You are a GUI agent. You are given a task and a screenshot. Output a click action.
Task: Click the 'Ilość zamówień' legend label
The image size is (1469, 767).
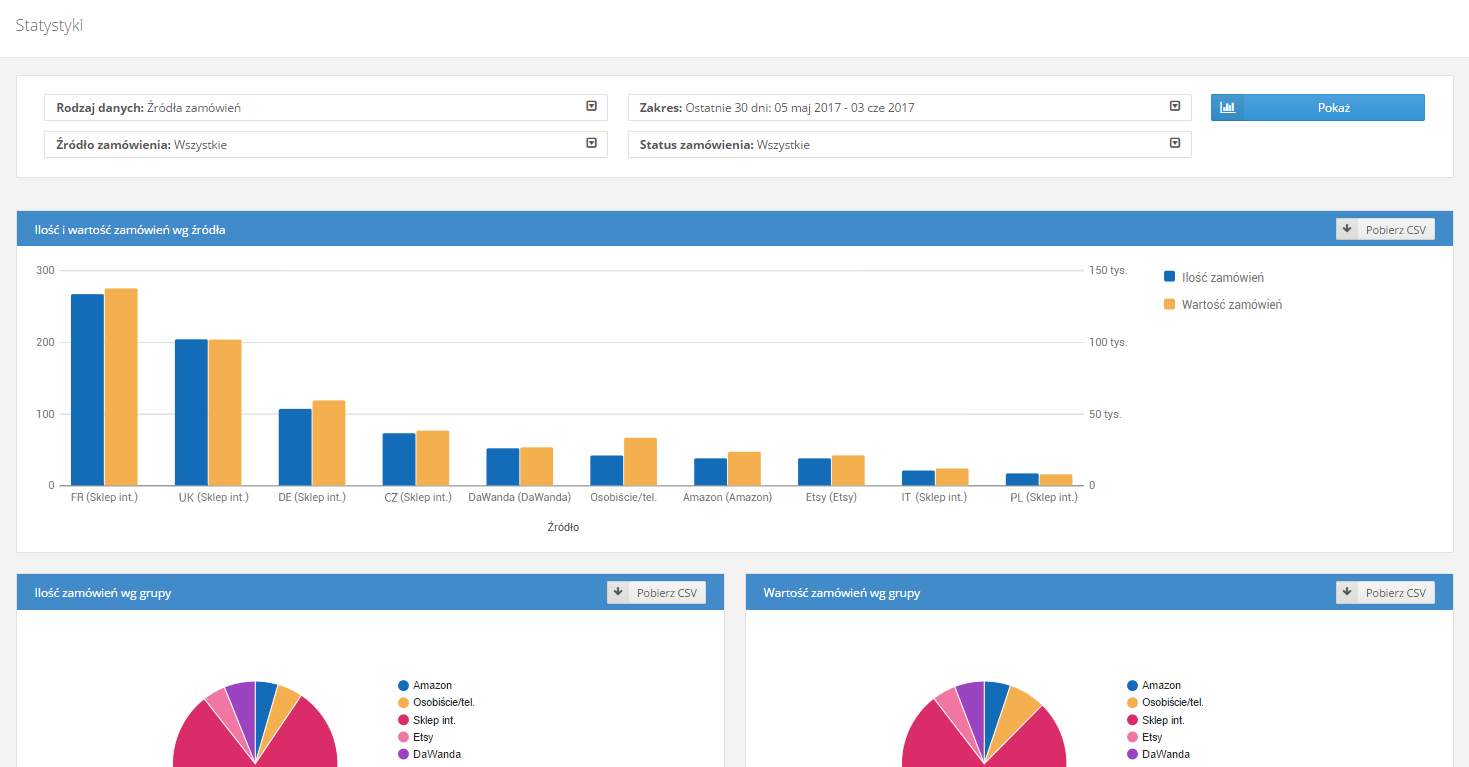click(1223, 277)
